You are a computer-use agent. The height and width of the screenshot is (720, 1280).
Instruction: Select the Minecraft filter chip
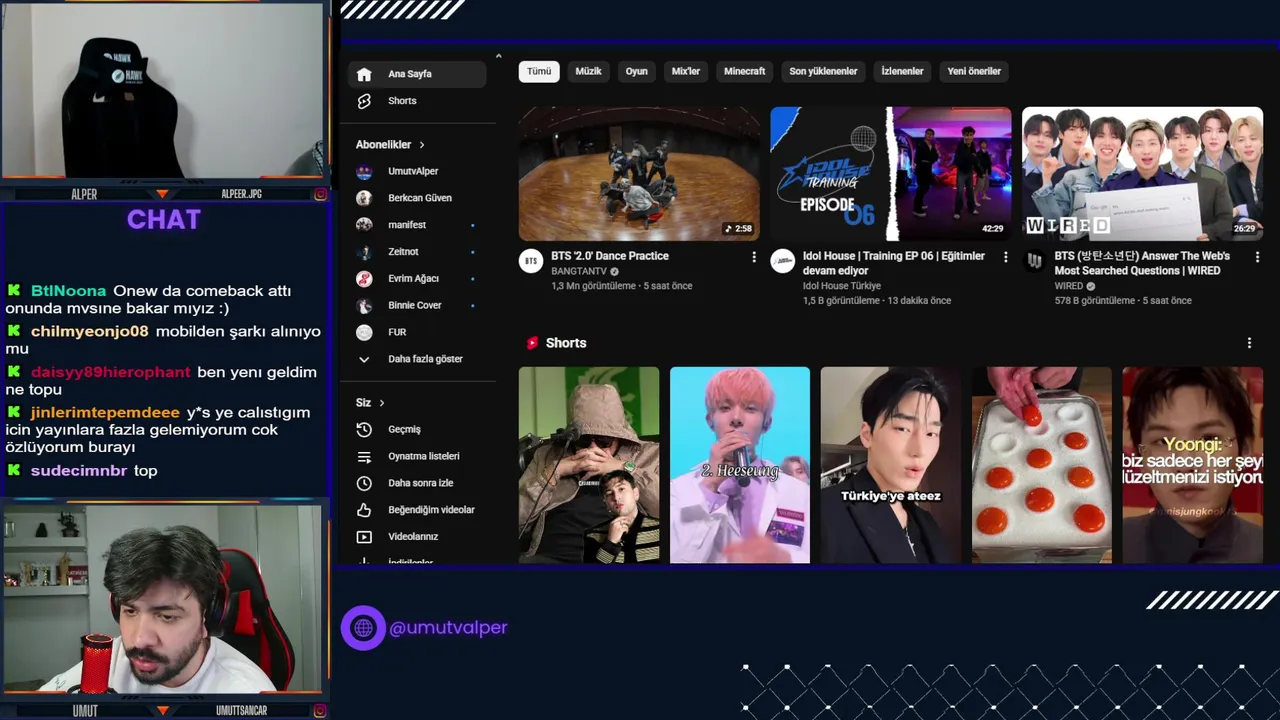coord(745,71)
